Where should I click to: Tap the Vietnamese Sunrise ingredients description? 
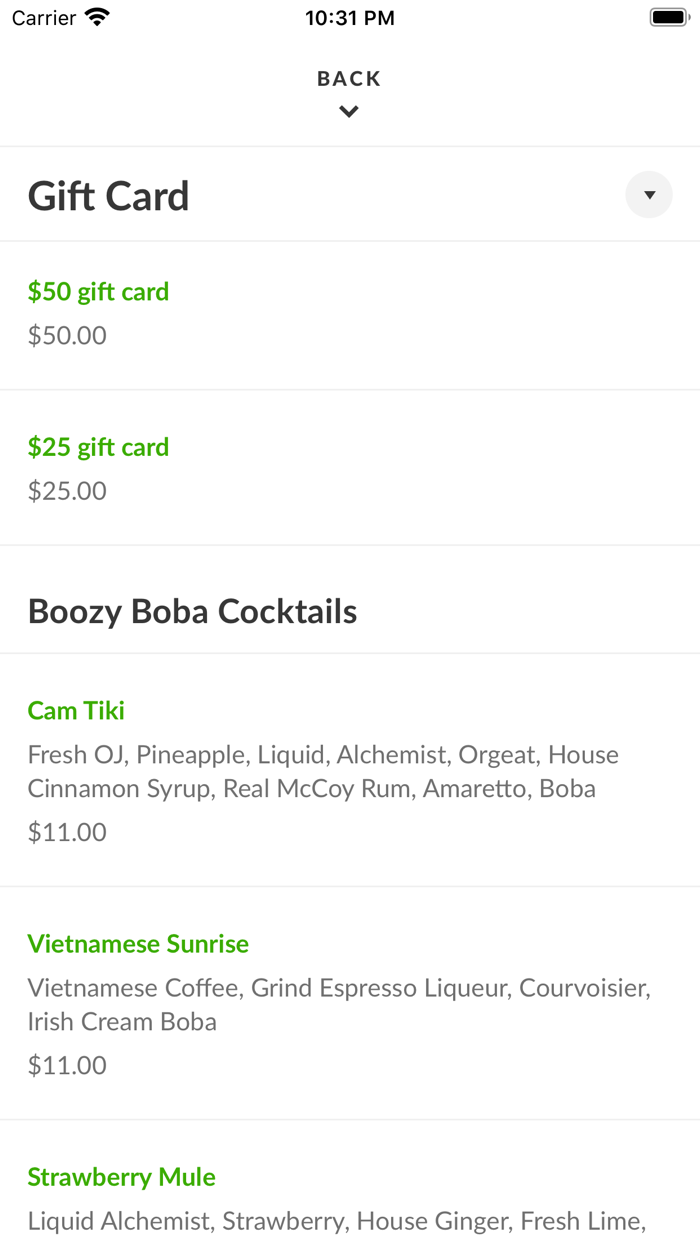tap(339, 1004)
